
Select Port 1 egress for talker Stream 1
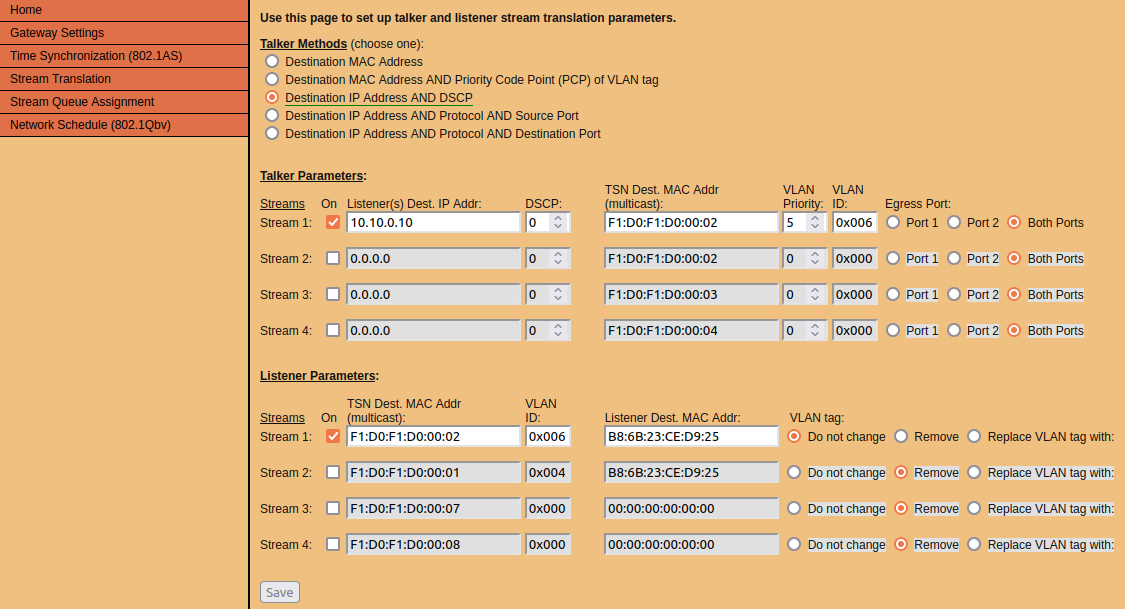point(893,222)
